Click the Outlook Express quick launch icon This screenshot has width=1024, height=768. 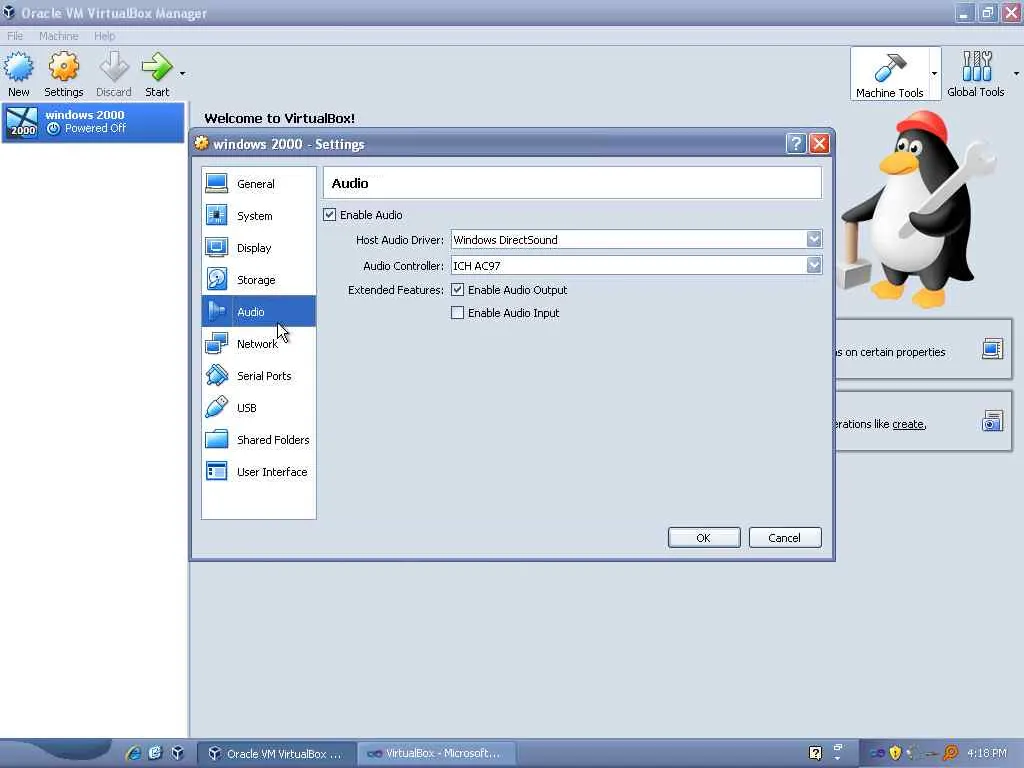155,753
